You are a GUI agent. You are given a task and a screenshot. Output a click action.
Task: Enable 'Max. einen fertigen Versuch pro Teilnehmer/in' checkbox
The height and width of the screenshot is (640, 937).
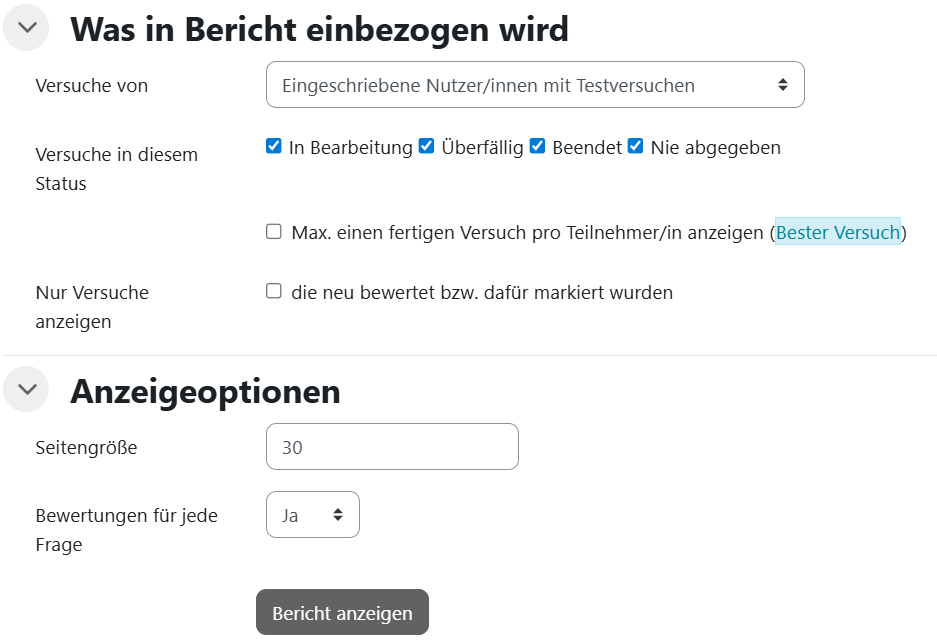(x=274, y=232)
